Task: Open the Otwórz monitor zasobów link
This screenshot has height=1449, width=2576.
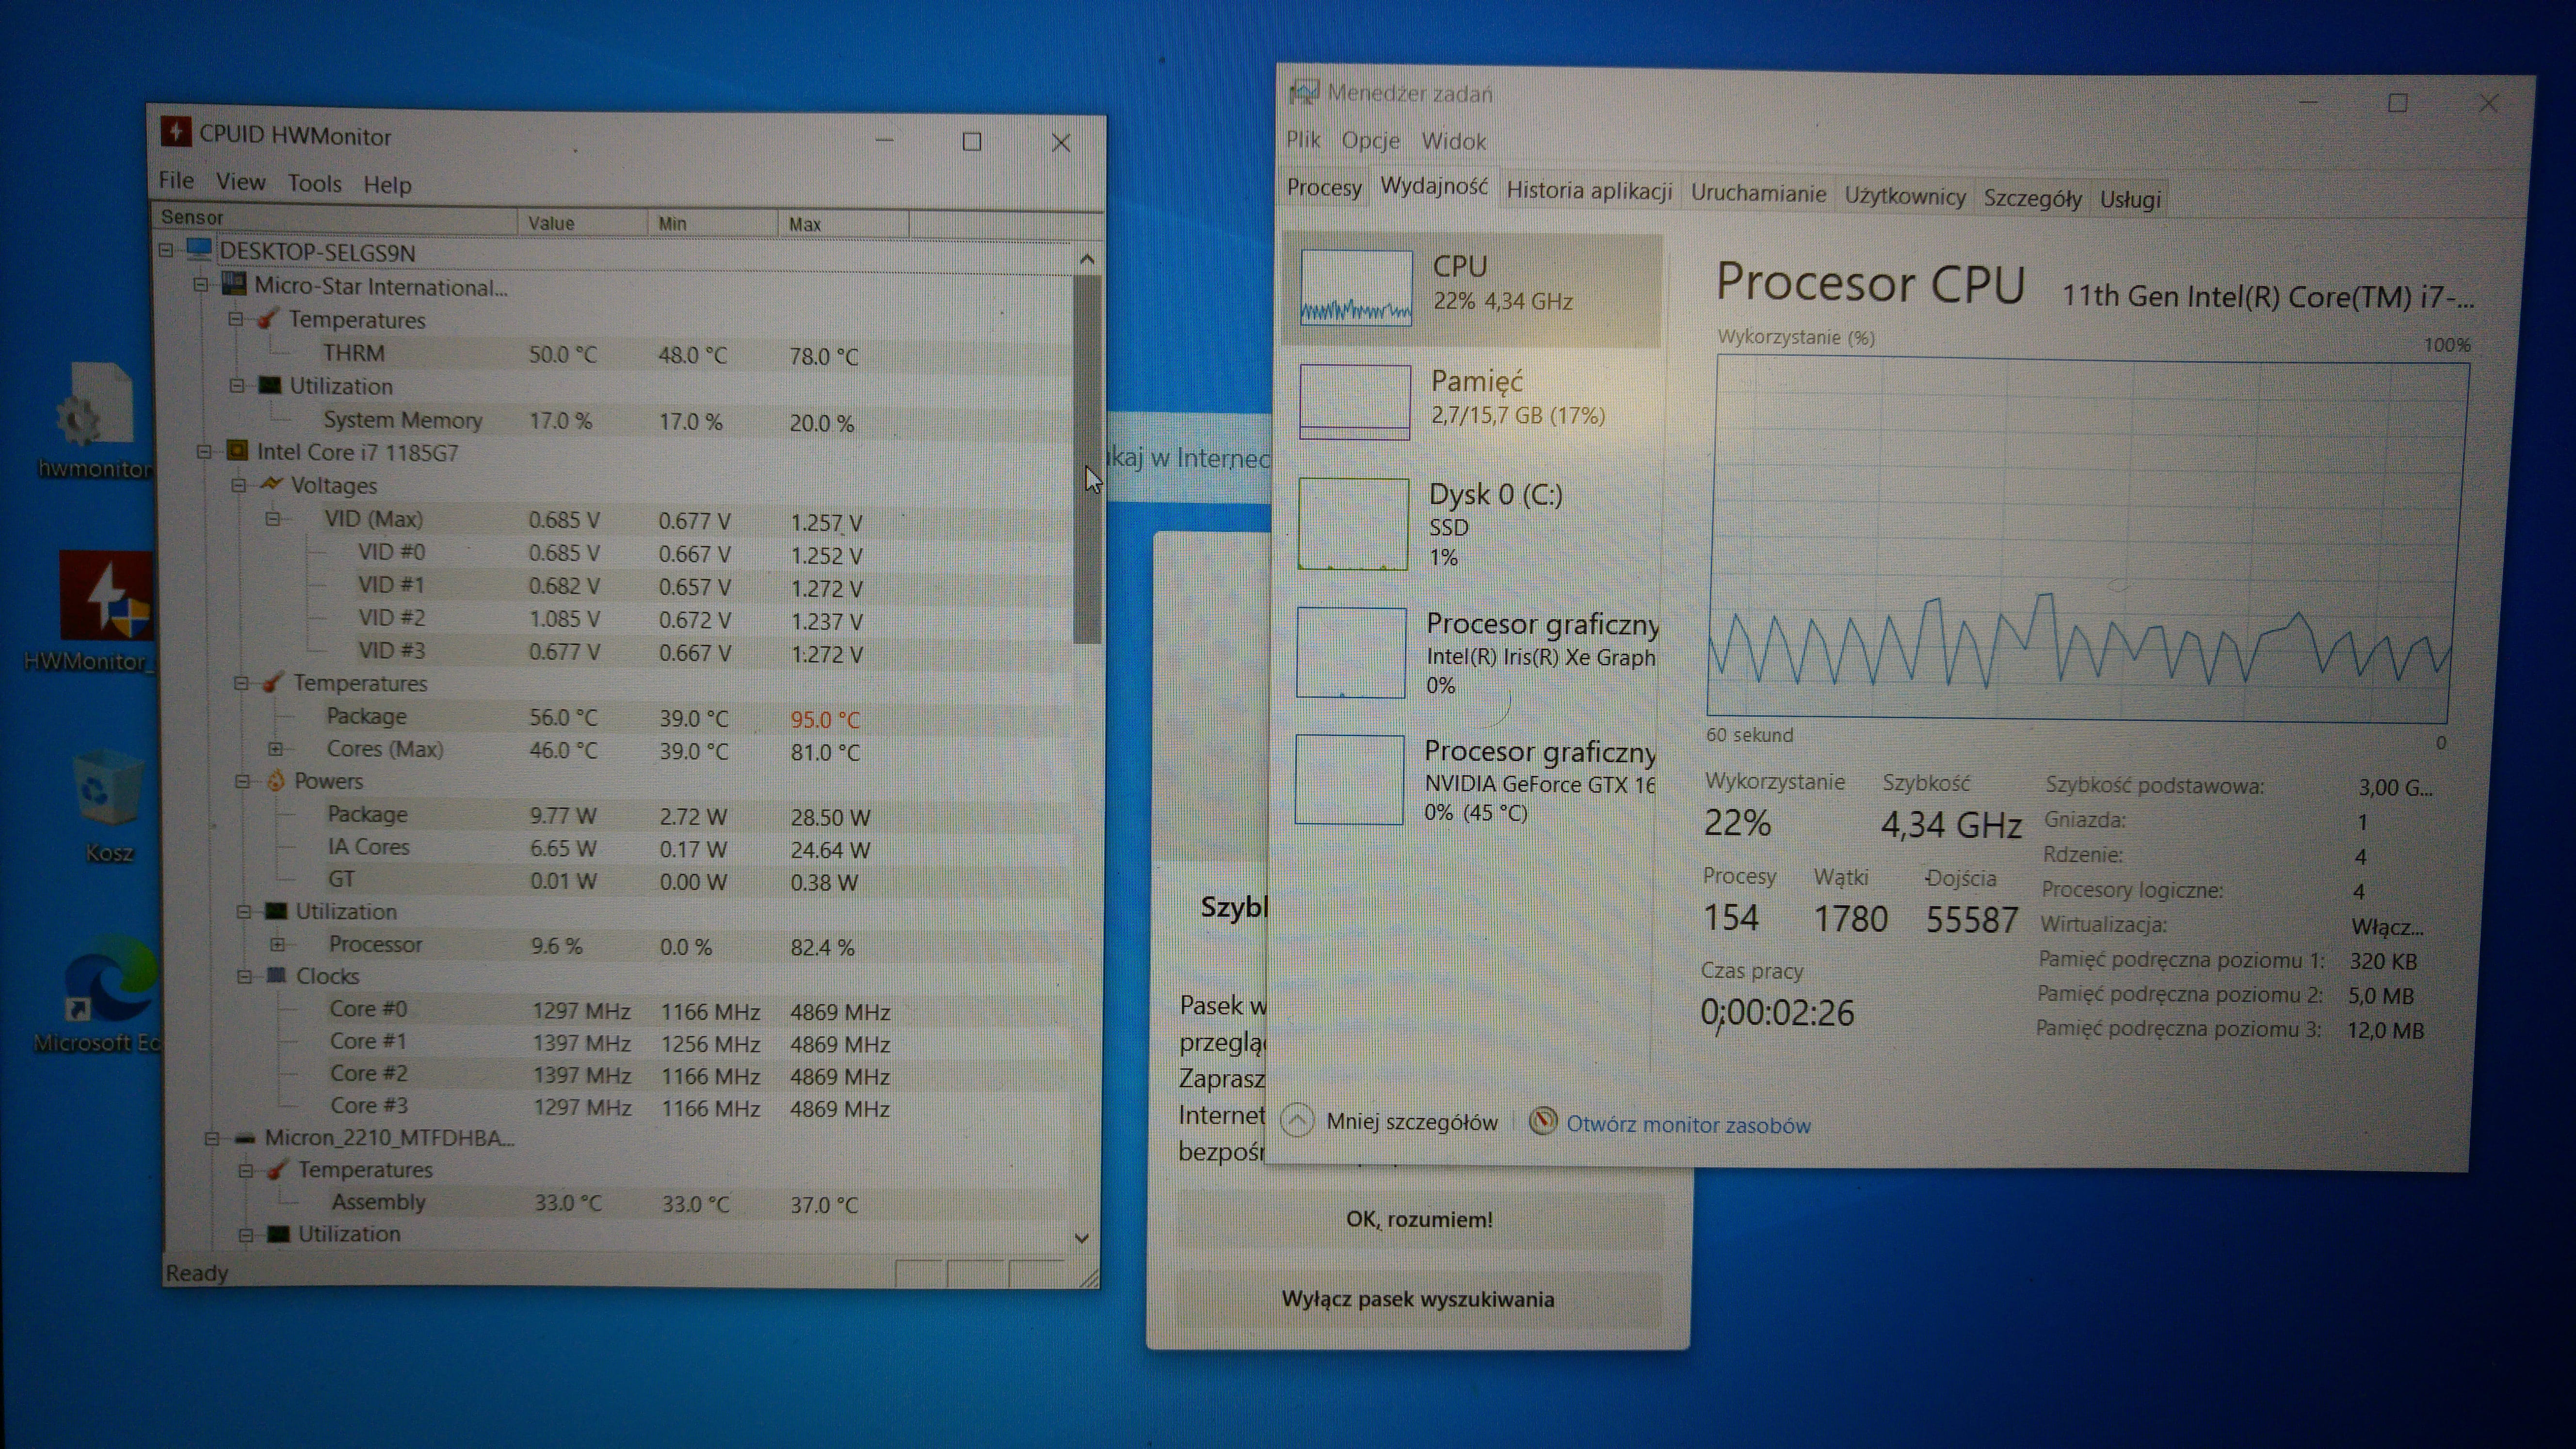Action: [x=1688, y=1124]
